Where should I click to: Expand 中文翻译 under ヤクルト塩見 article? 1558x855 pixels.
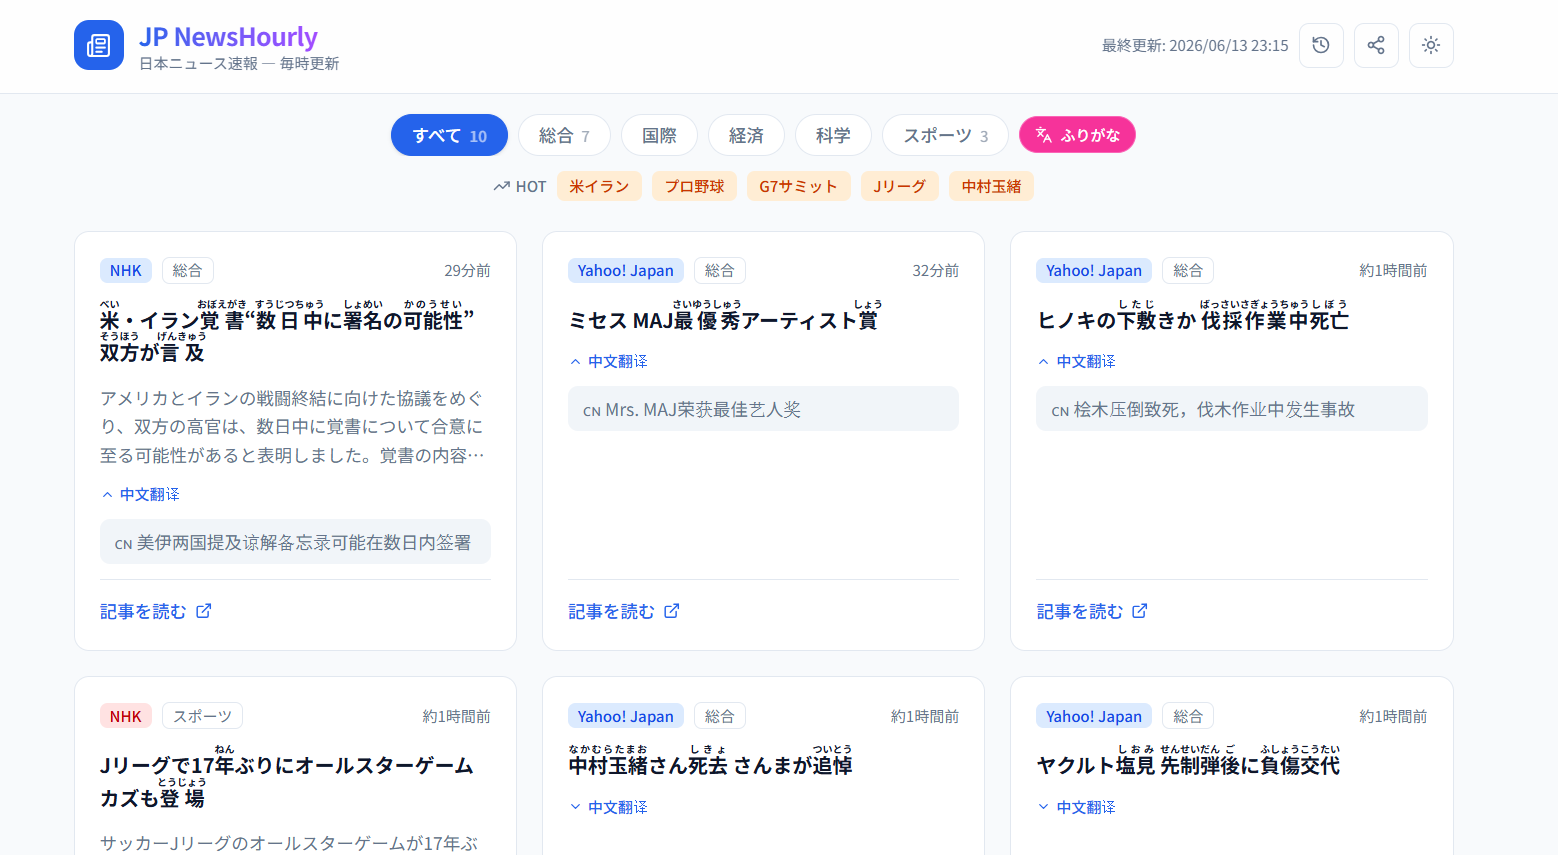[x=1076, y=807]
